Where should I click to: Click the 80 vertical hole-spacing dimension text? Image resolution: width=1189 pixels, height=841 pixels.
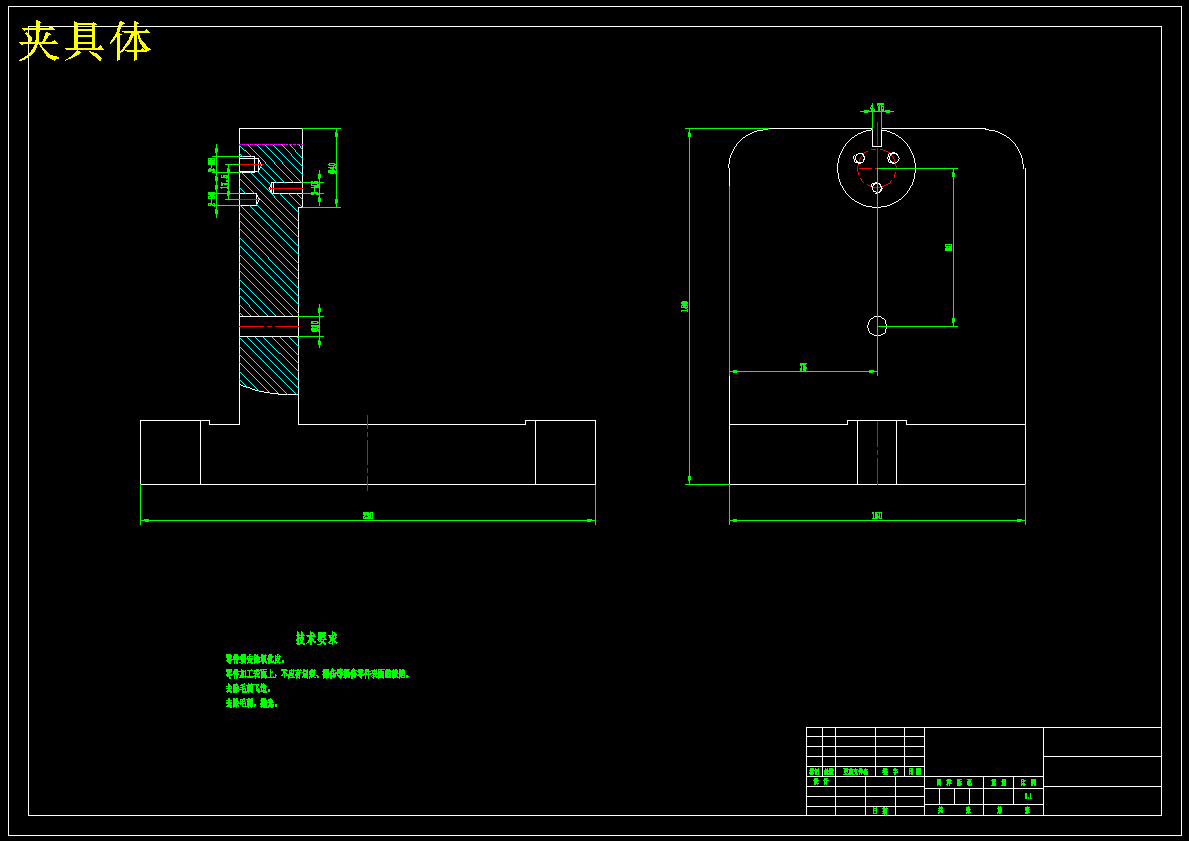(x=949, y=247)
